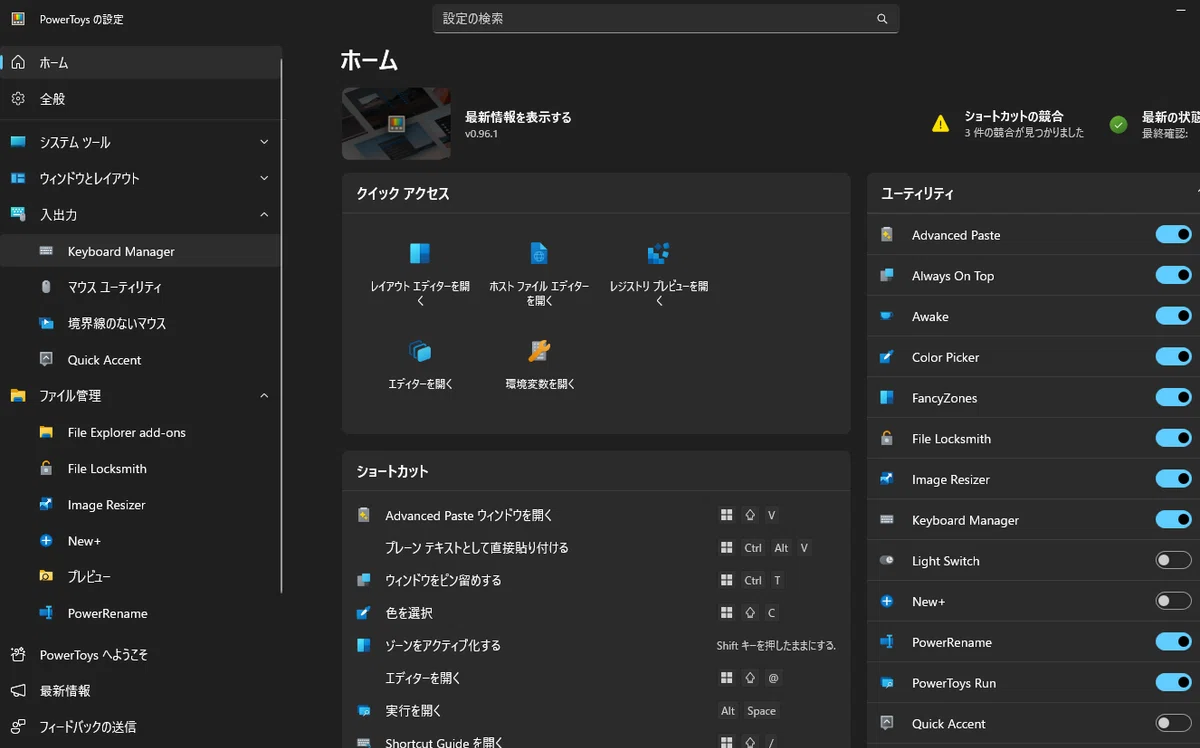Click the Advanced Paste icon in the utilities list
This screenshot has width=1200, height=748.
click(x=887, y=235)
